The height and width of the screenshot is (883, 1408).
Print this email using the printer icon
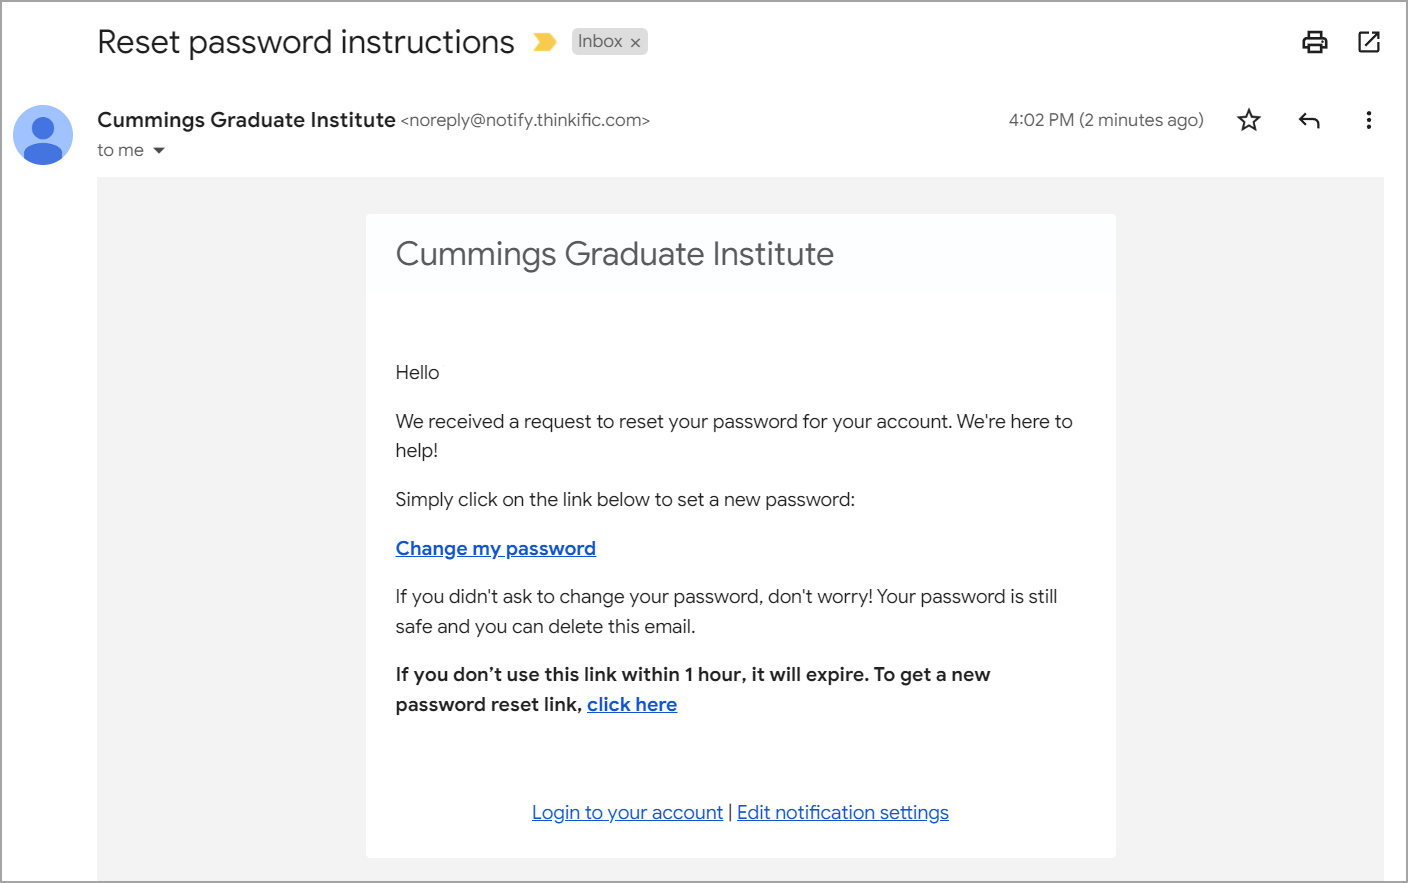click(1314, 42)
